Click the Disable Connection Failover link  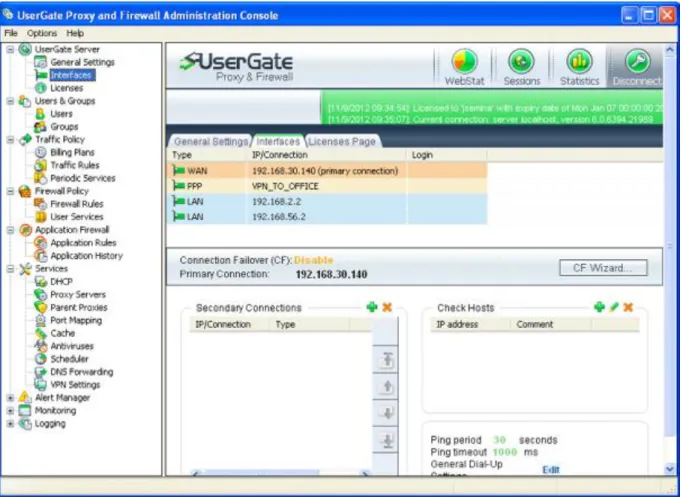pyautogui.click(x=313, y=260)
